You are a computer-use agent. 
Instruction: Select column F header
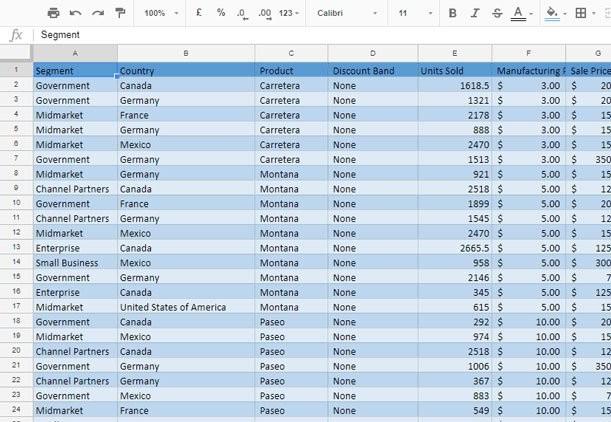(528, 53)
